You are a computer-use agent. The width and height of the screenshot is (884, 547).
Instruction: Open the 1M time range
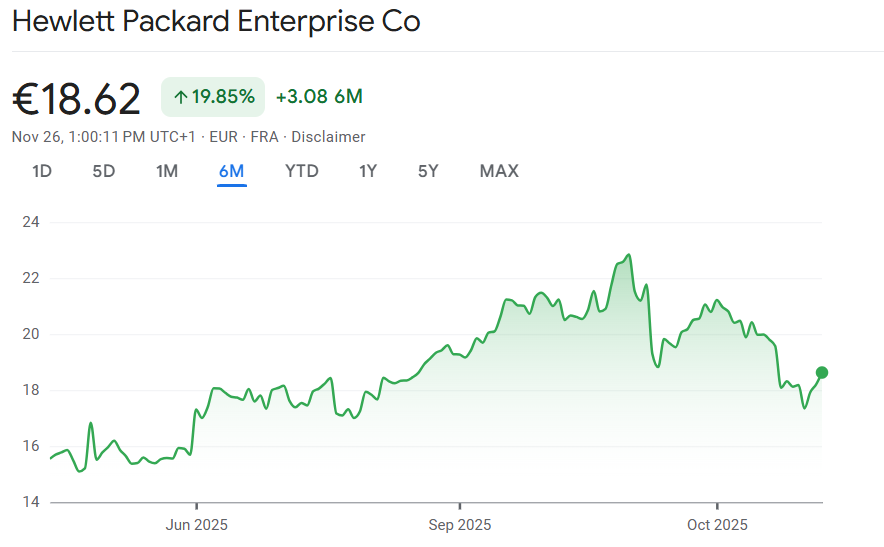pyautogui.click(x=167, y=171)
